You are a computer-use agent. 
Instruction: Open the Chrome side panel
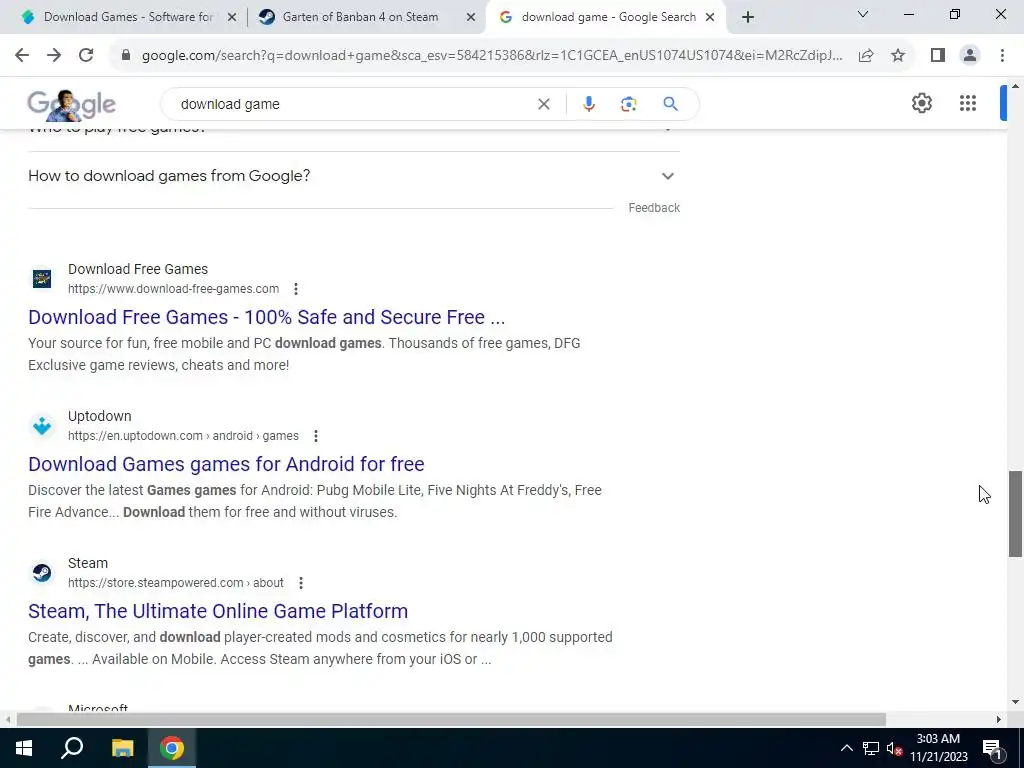[x=938, y=56]
